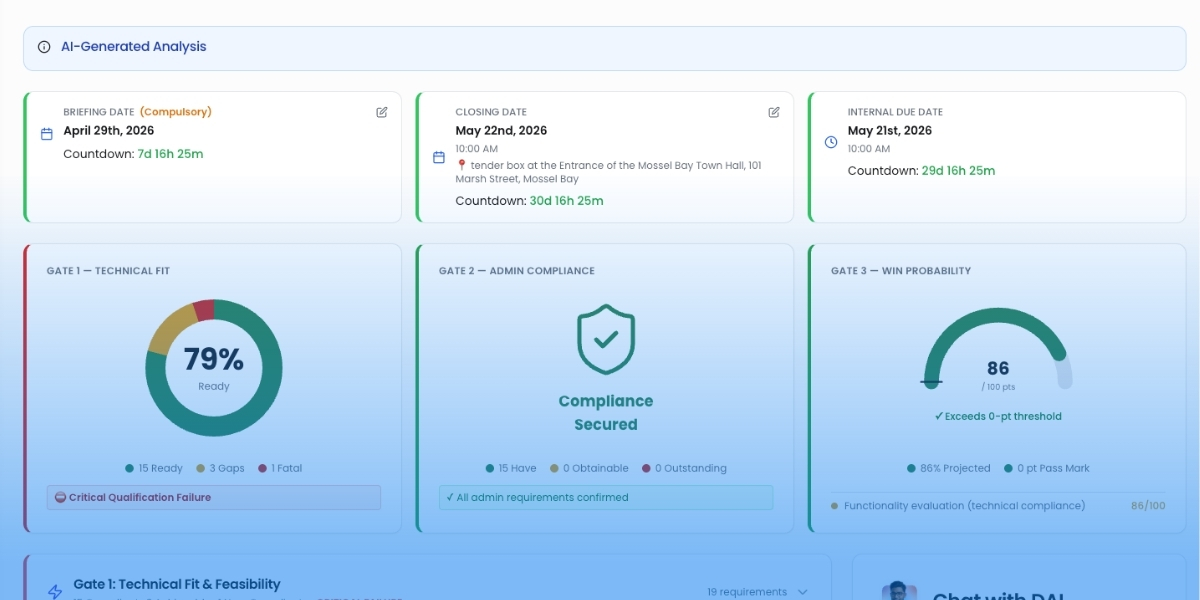Click the Internal Due Date clock icon

830,142
